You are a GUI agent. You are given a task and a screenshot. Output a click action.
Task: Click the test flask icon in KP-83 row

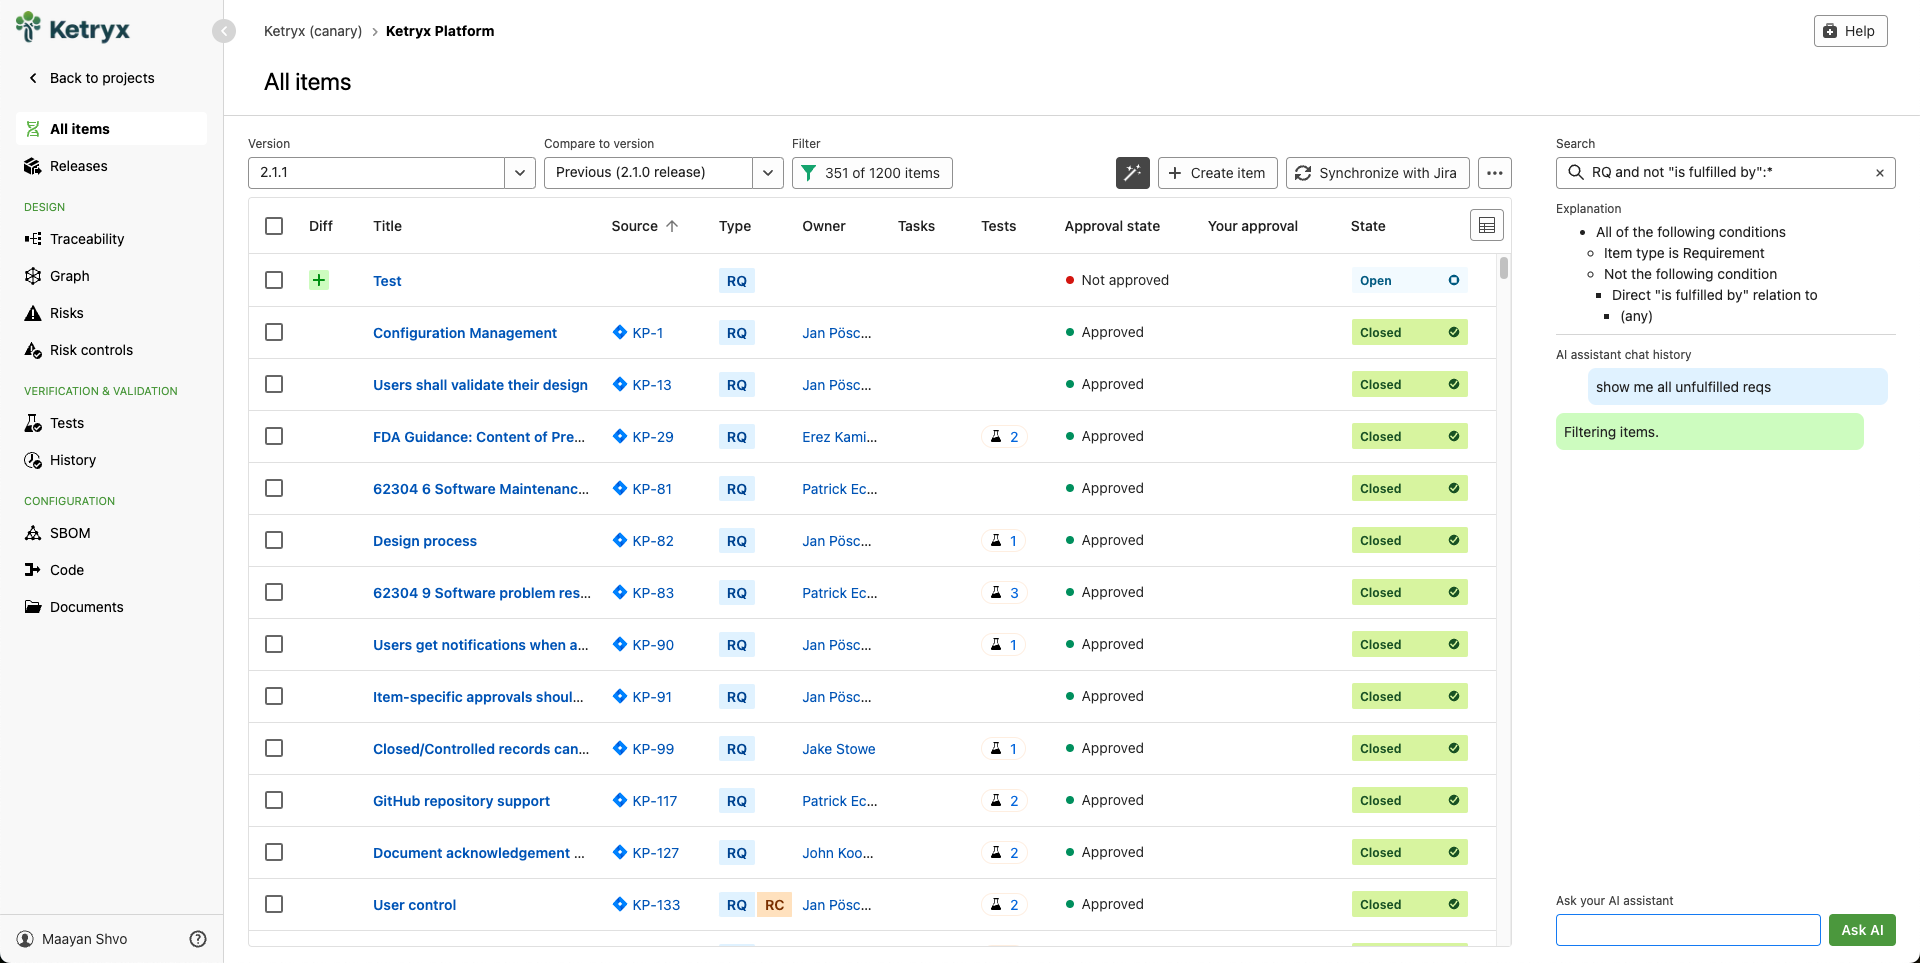click(x=996, y=593)
